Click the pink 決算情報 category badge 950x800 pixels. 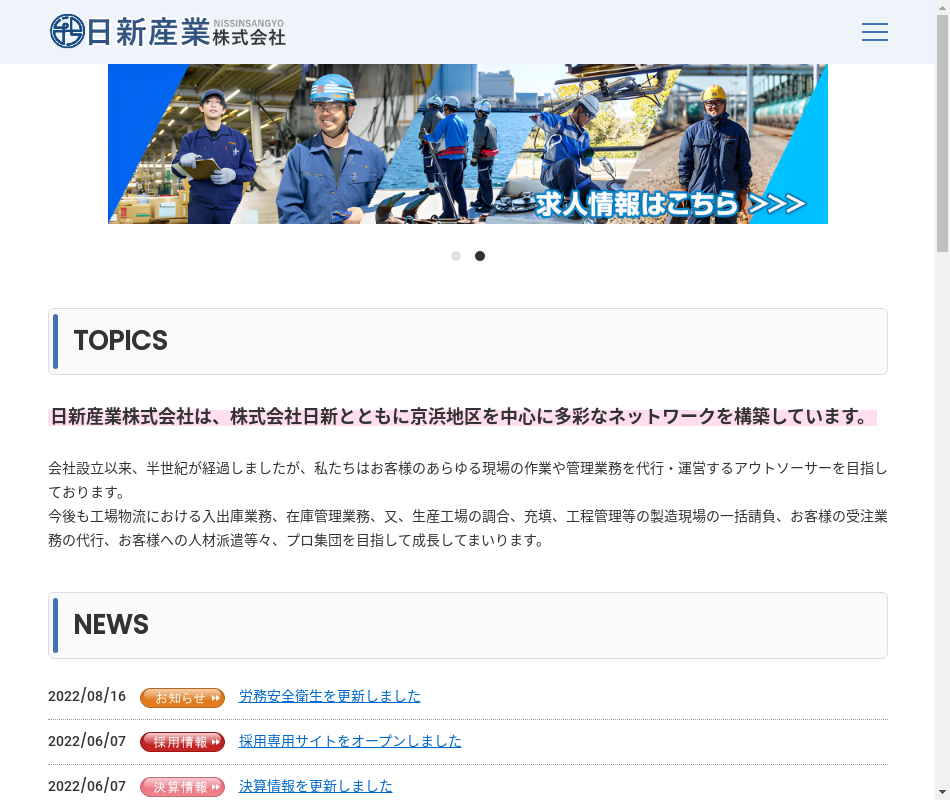182,787
